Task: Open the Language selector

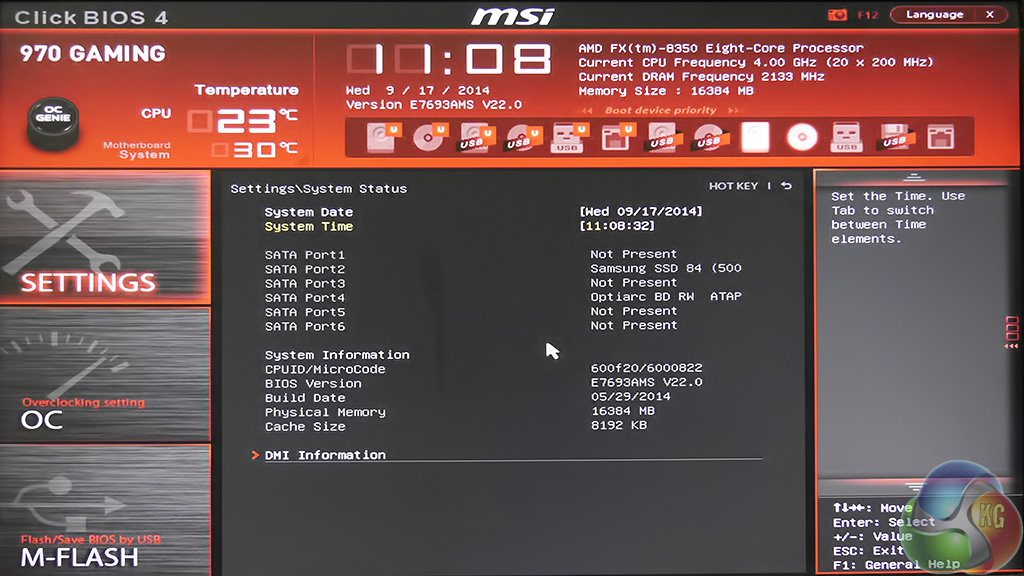Action: tap(935, 14)
